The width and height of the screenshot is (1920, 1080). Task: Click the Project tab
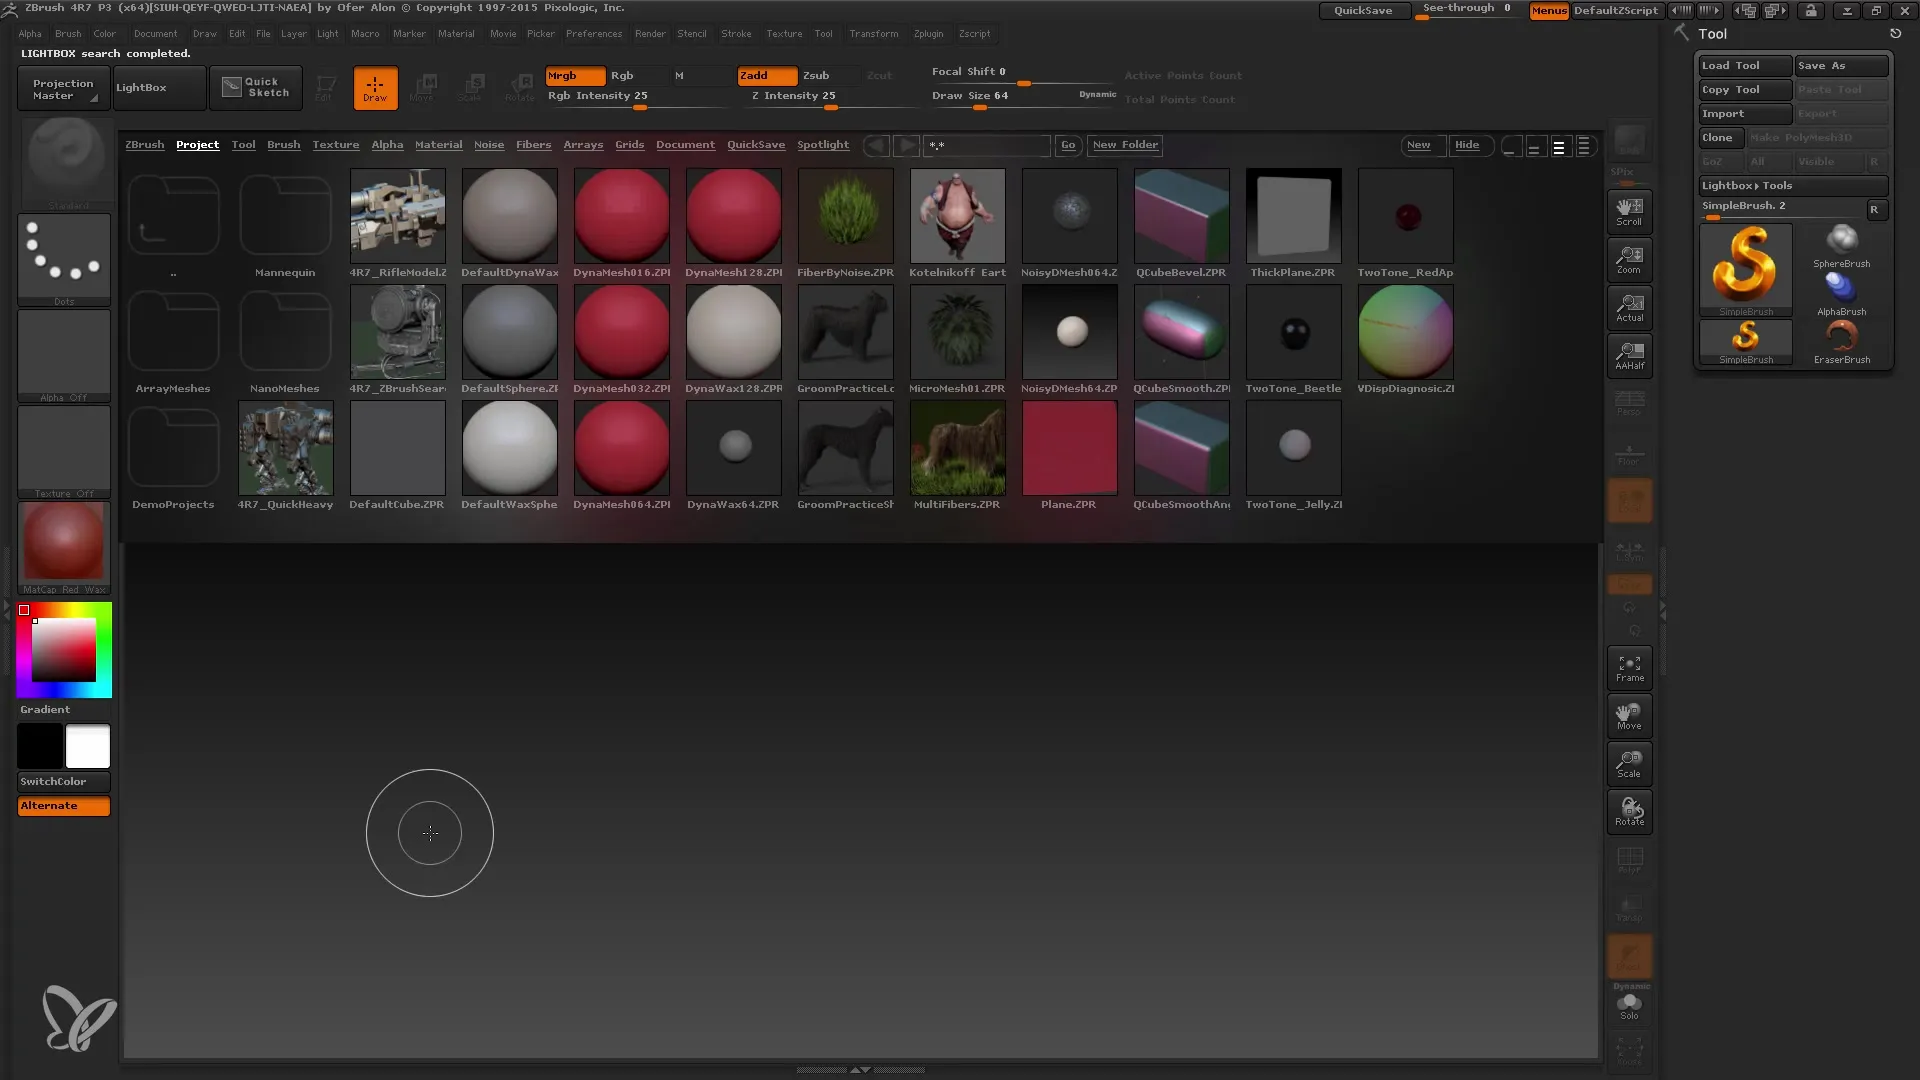click(198, 144)
